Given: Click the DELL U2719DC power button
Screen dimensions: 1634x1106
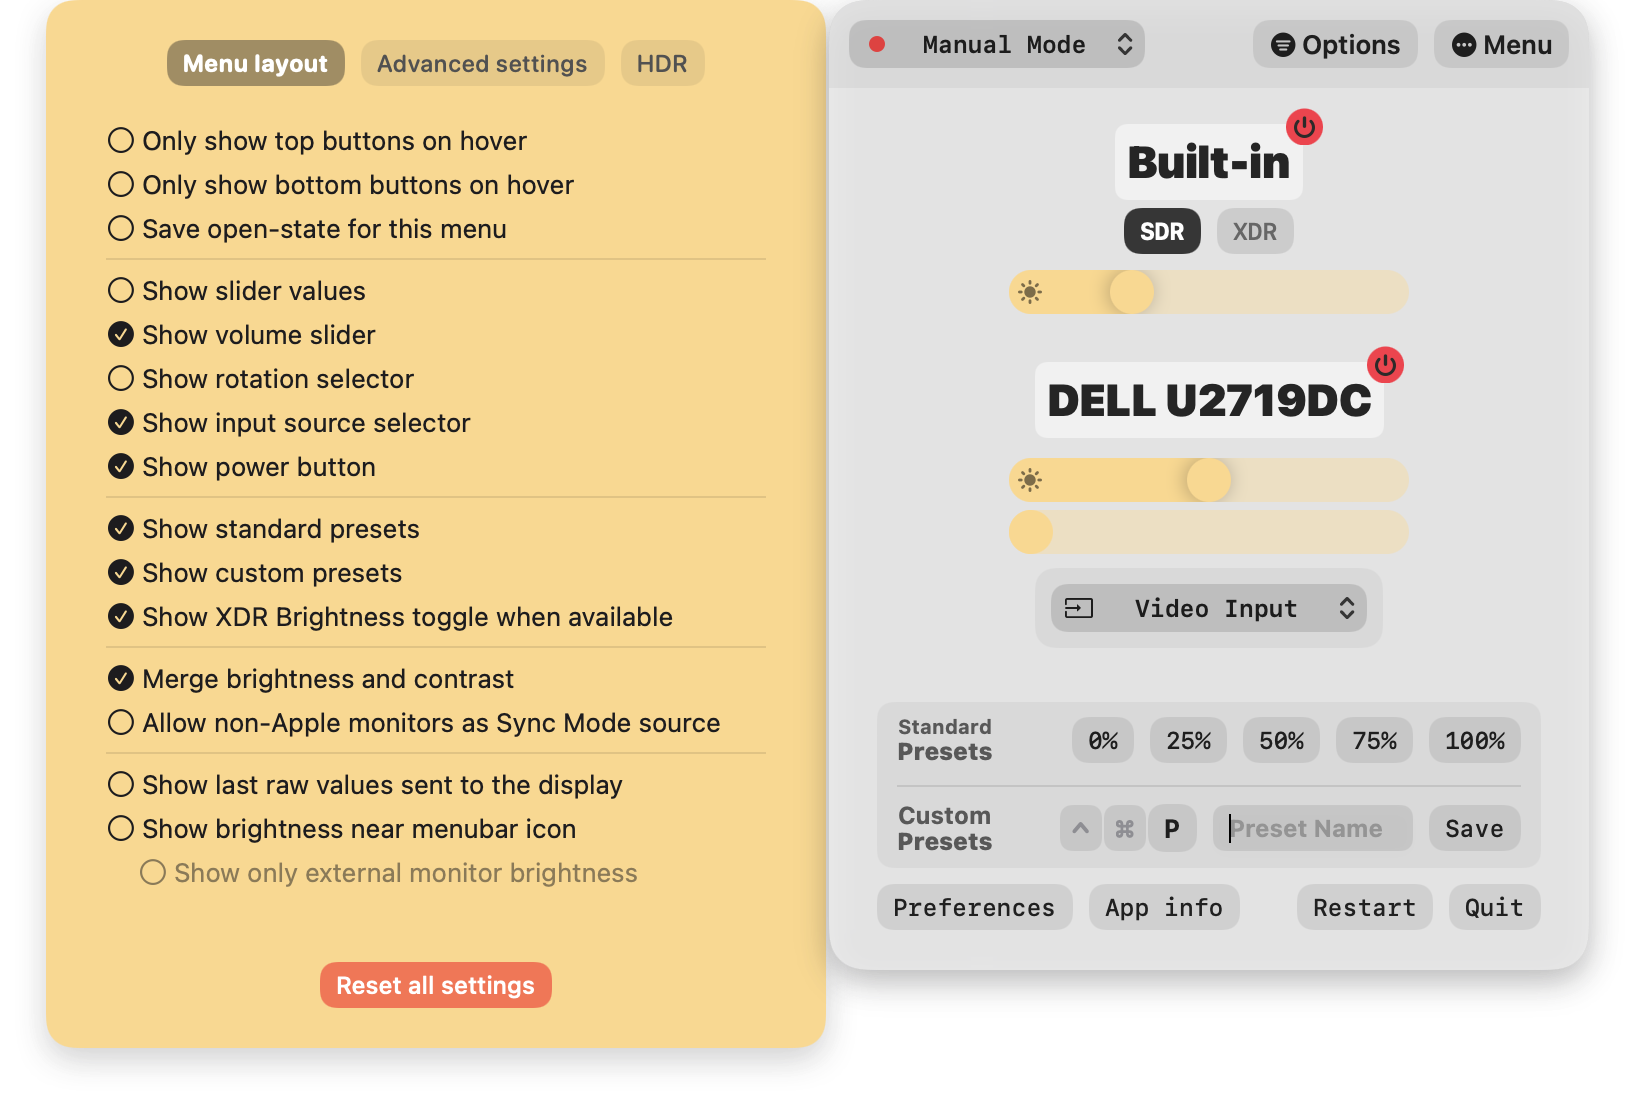Looking at the screenshot, I should point(1385,365).
